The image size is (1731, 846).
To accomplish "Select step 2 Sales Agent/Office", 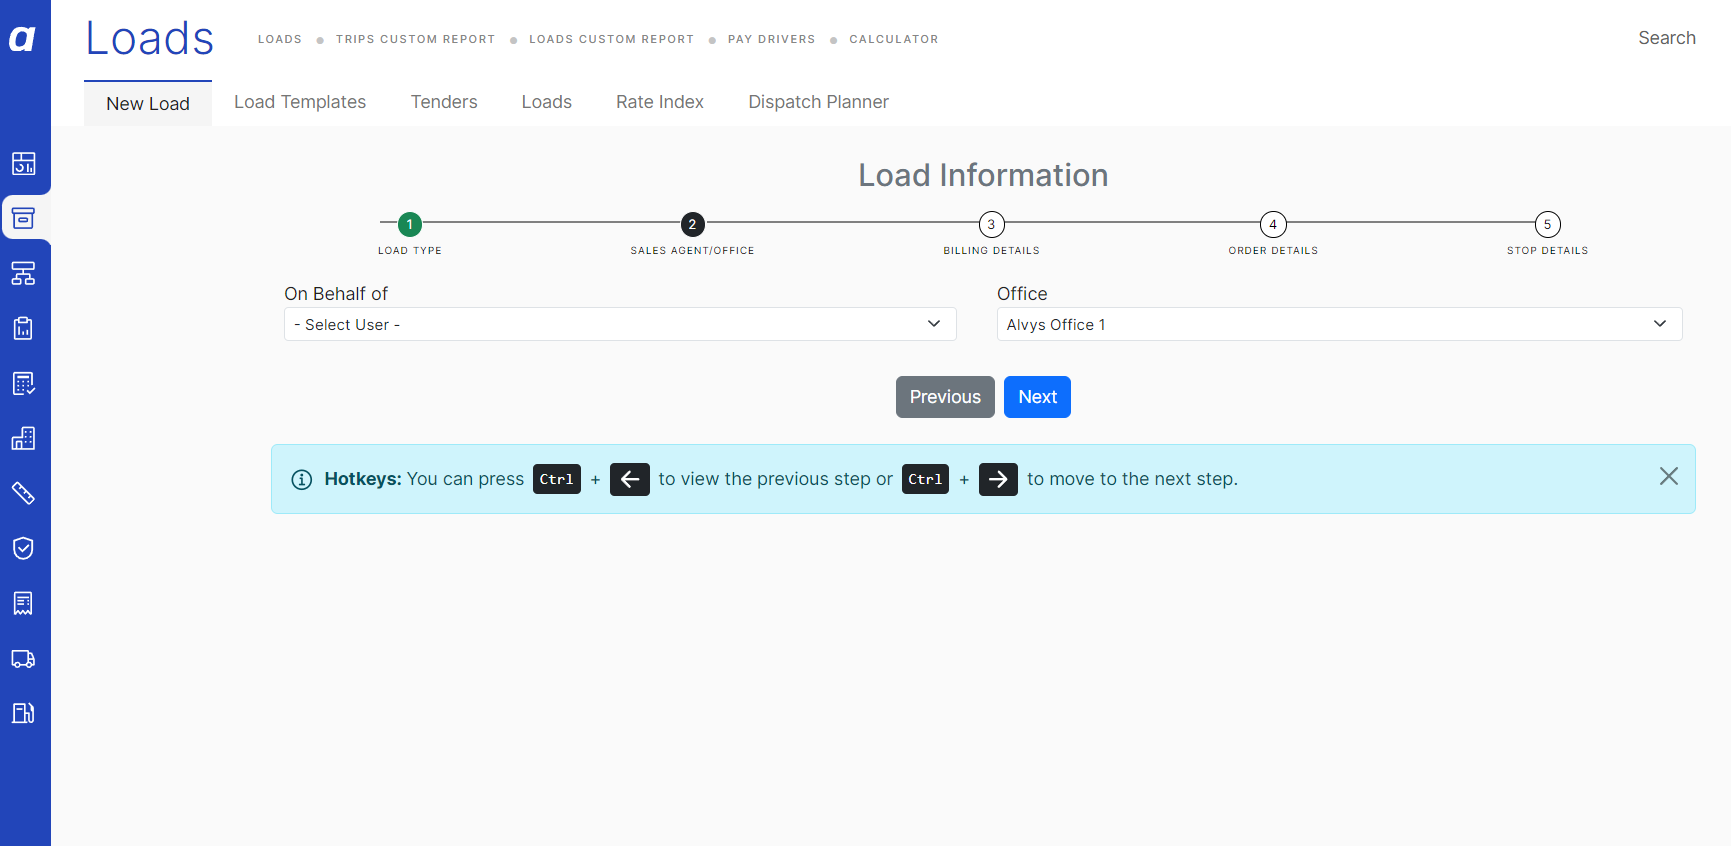I will (x=692, y=224).
